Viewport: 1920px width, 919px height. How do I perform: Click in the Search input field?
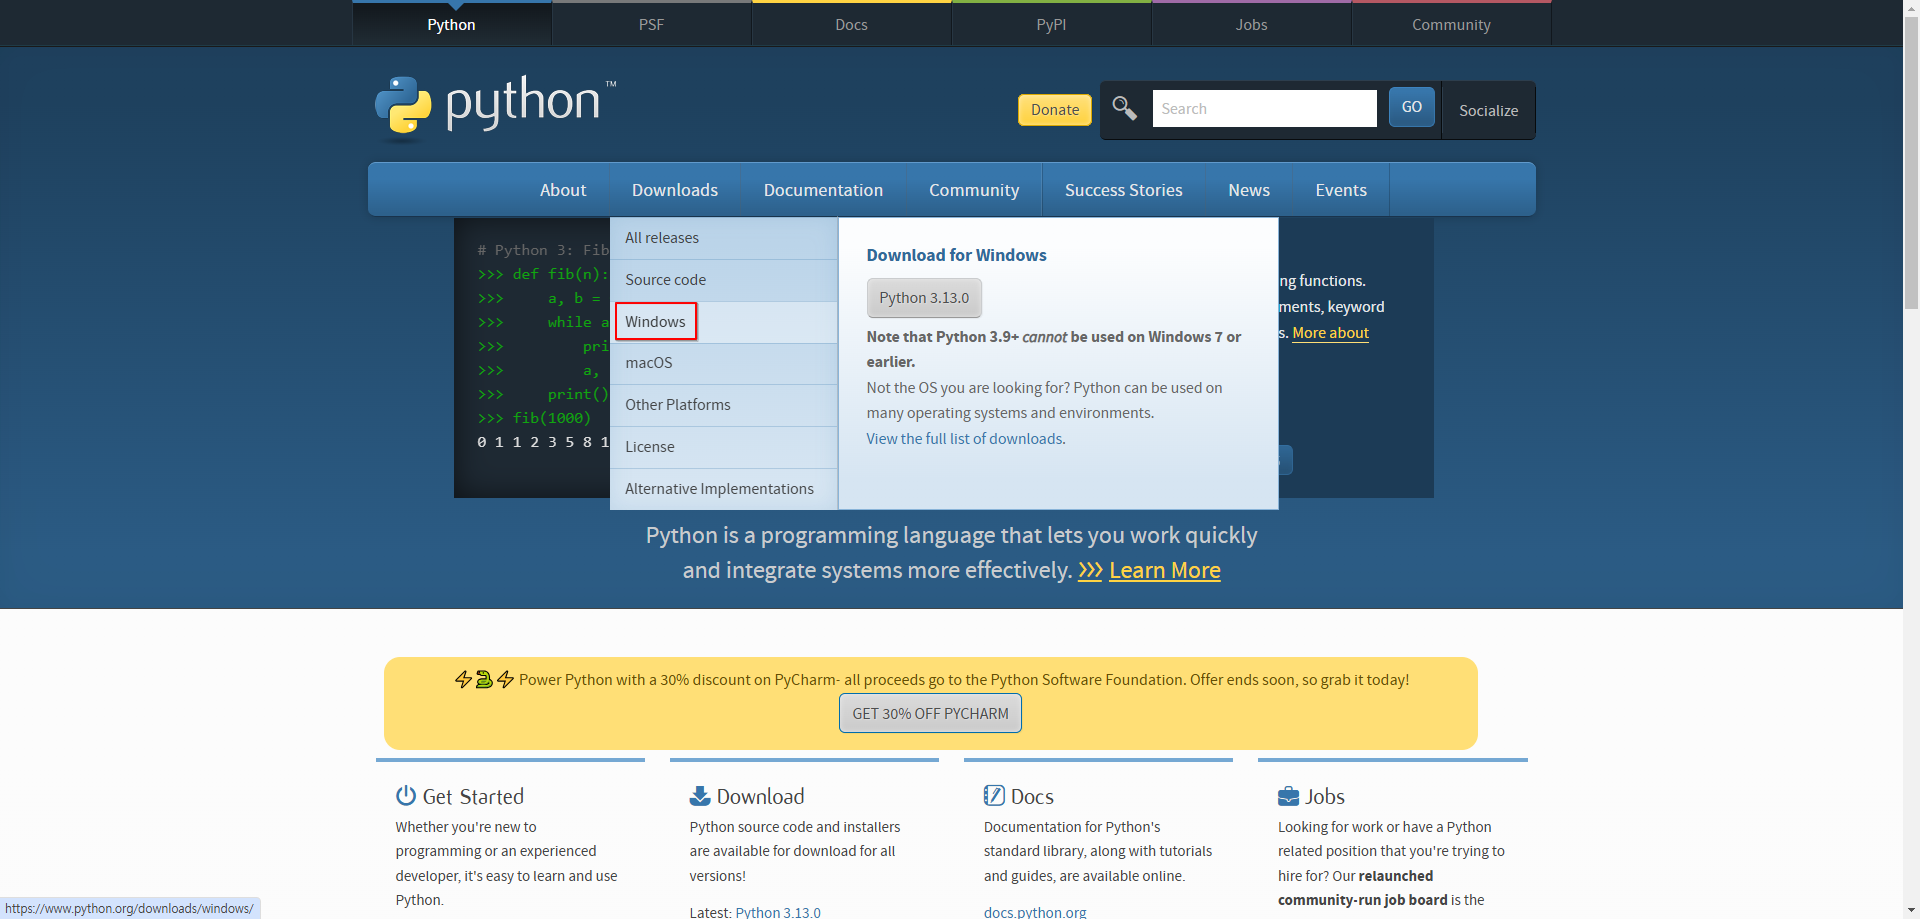pyautogui.click(x=1265, y=108)
